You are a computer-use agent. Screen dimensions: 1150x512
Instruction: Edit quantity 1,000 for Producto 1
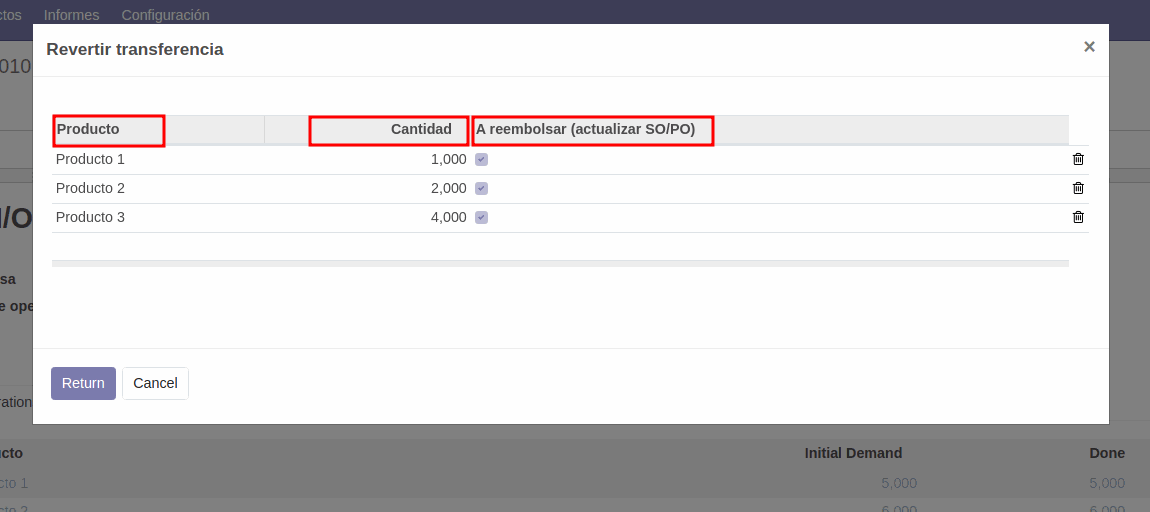click(x=448, y=159)
